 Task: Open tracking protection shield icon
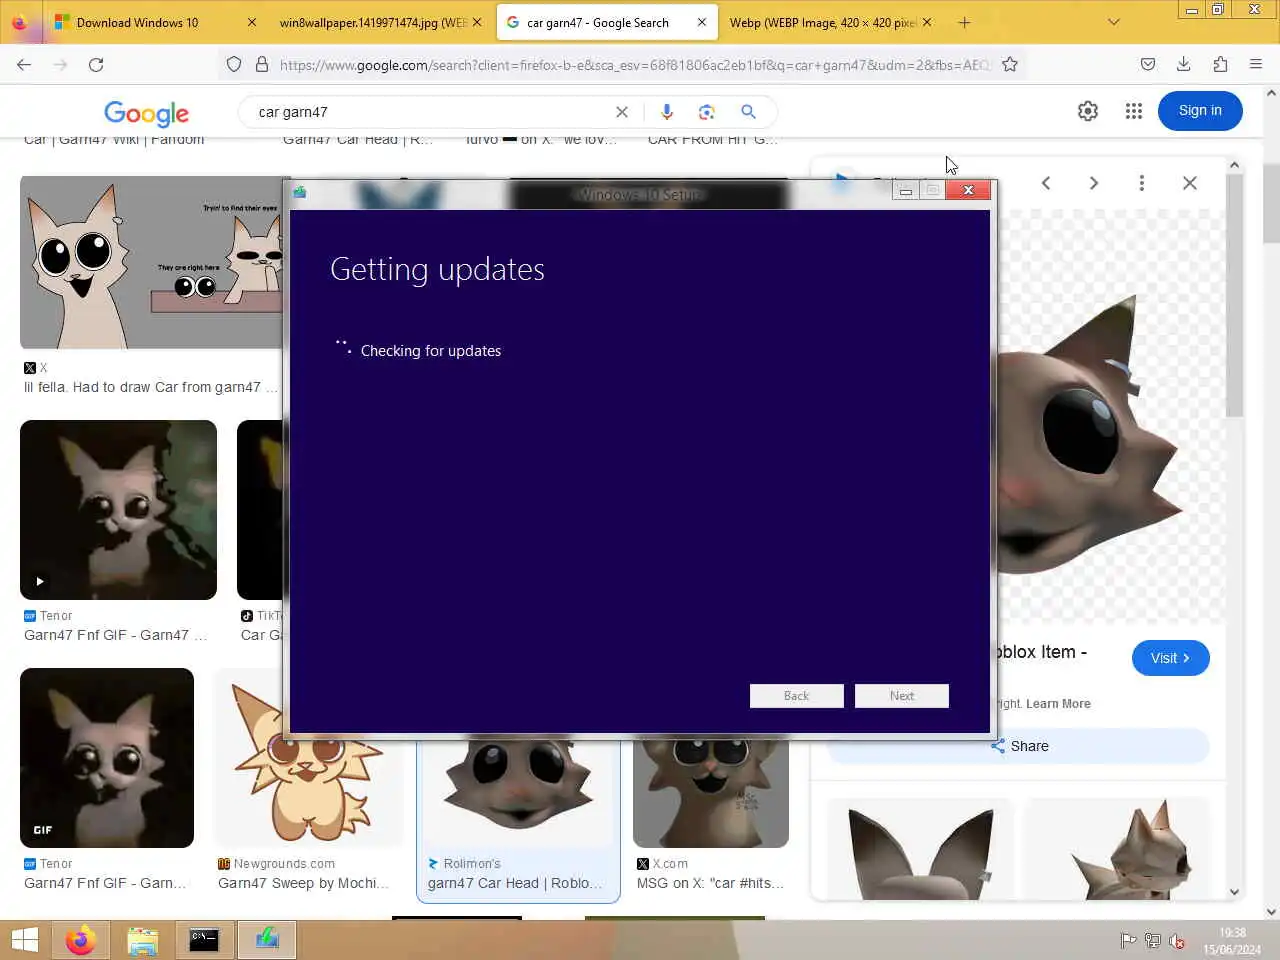coord(234,65)
